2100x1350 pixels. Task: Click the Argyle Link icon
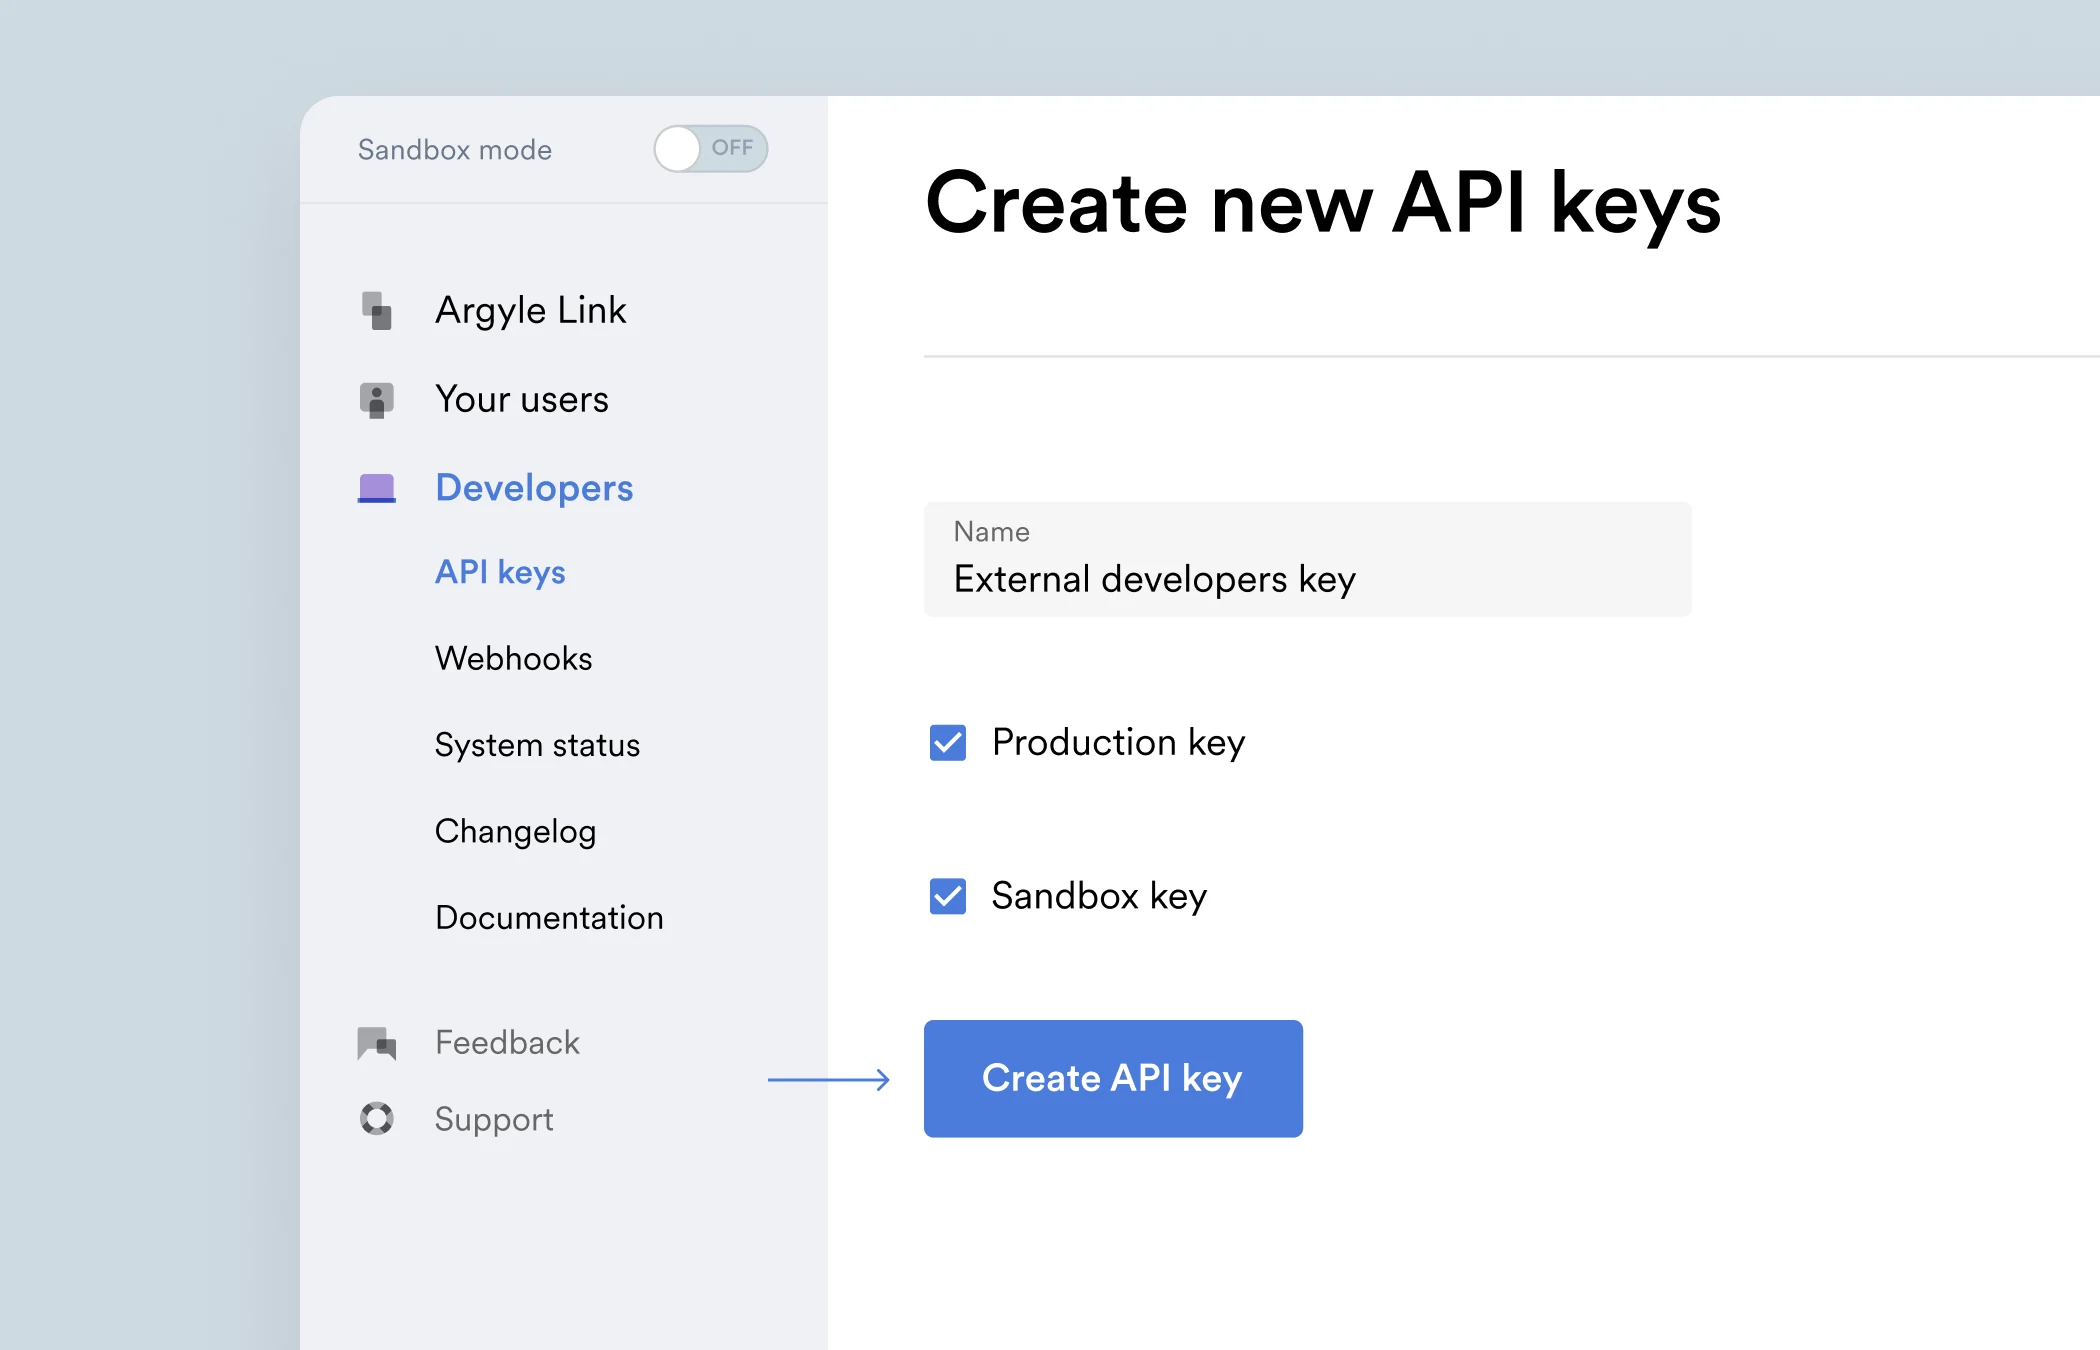(377, 311)
